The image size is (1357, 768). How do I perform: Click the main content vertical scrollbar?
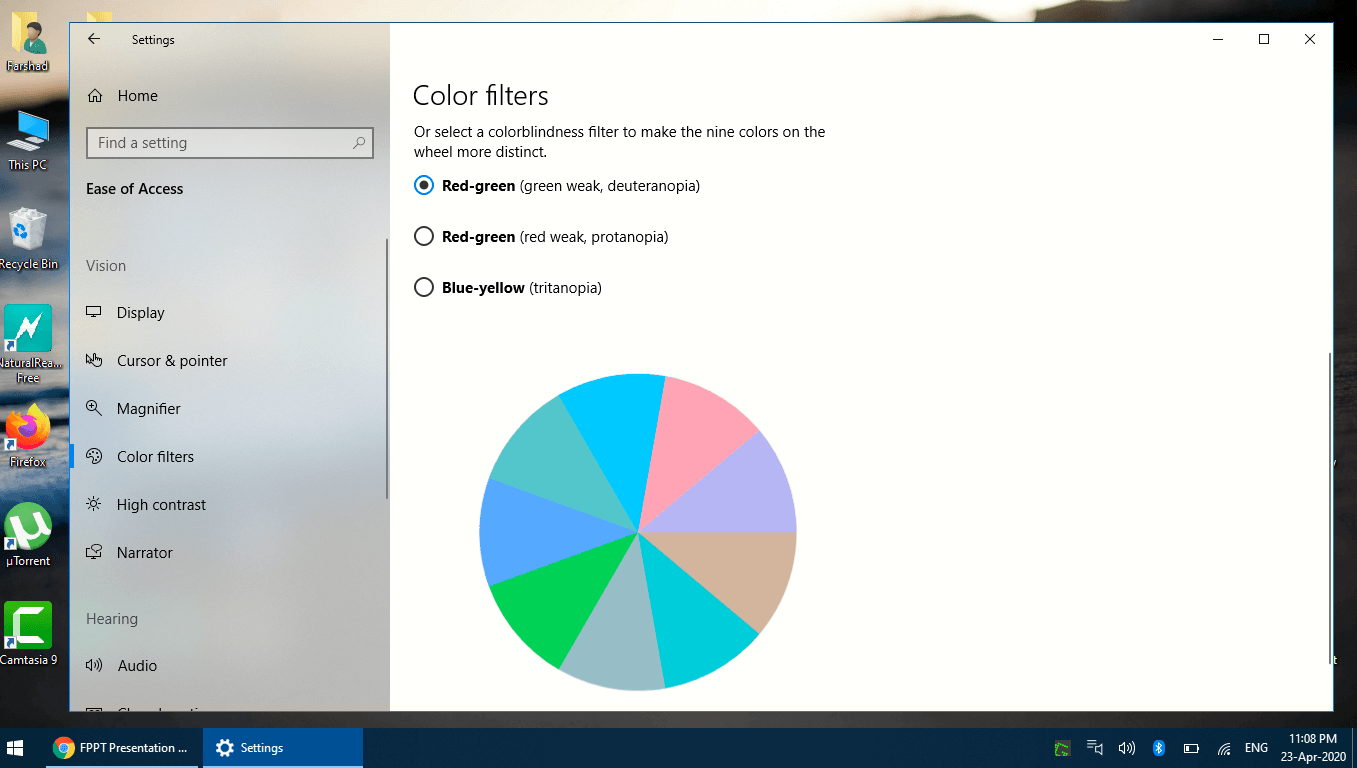coord(1329,500)
